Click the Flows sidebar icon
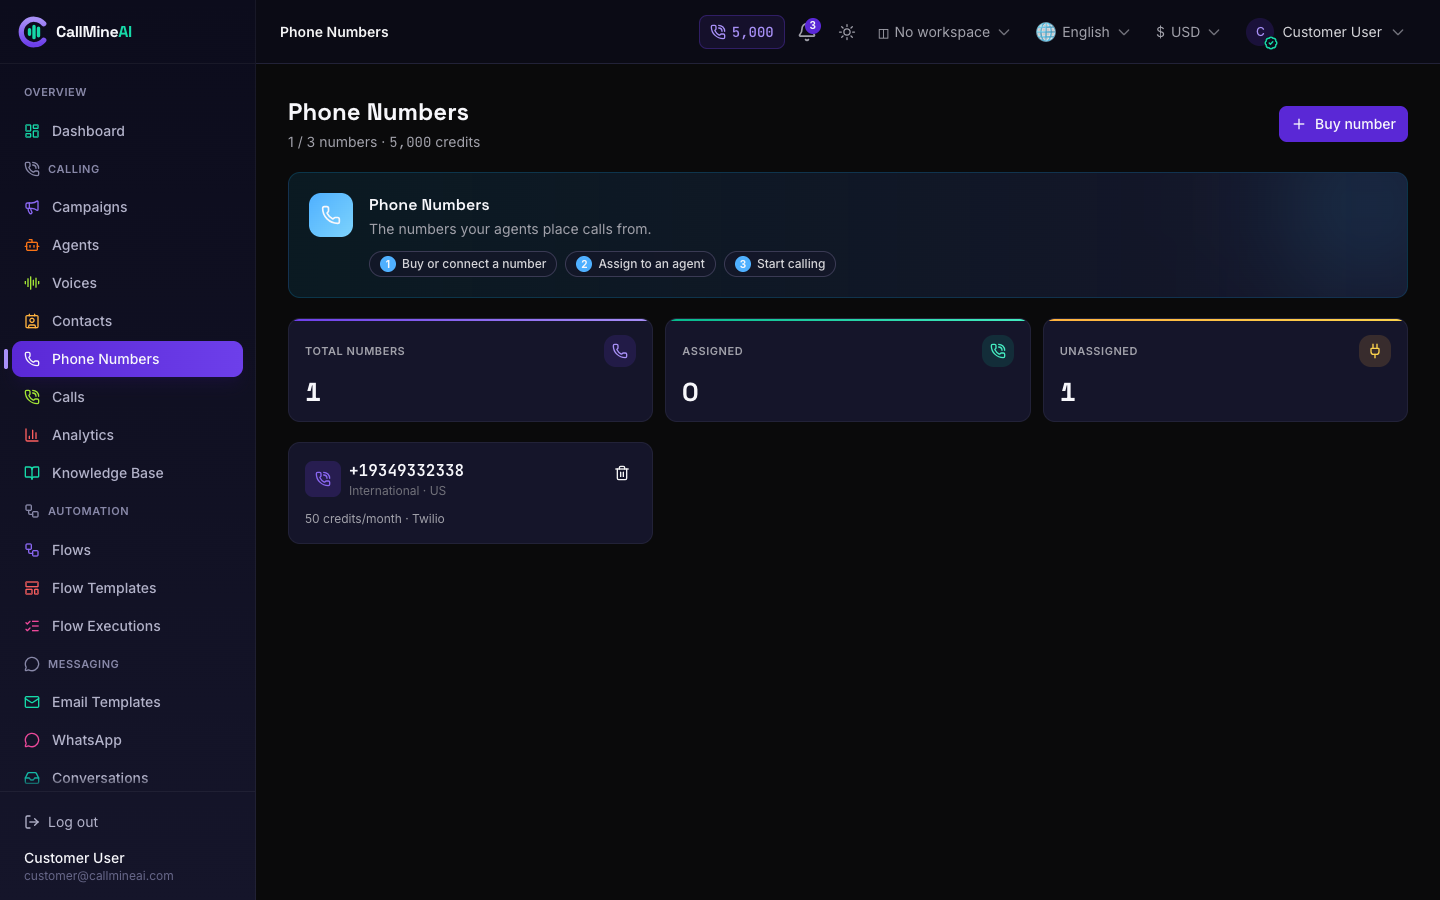The height and width of the screenshot is (900, 1440). coord(32,550)
